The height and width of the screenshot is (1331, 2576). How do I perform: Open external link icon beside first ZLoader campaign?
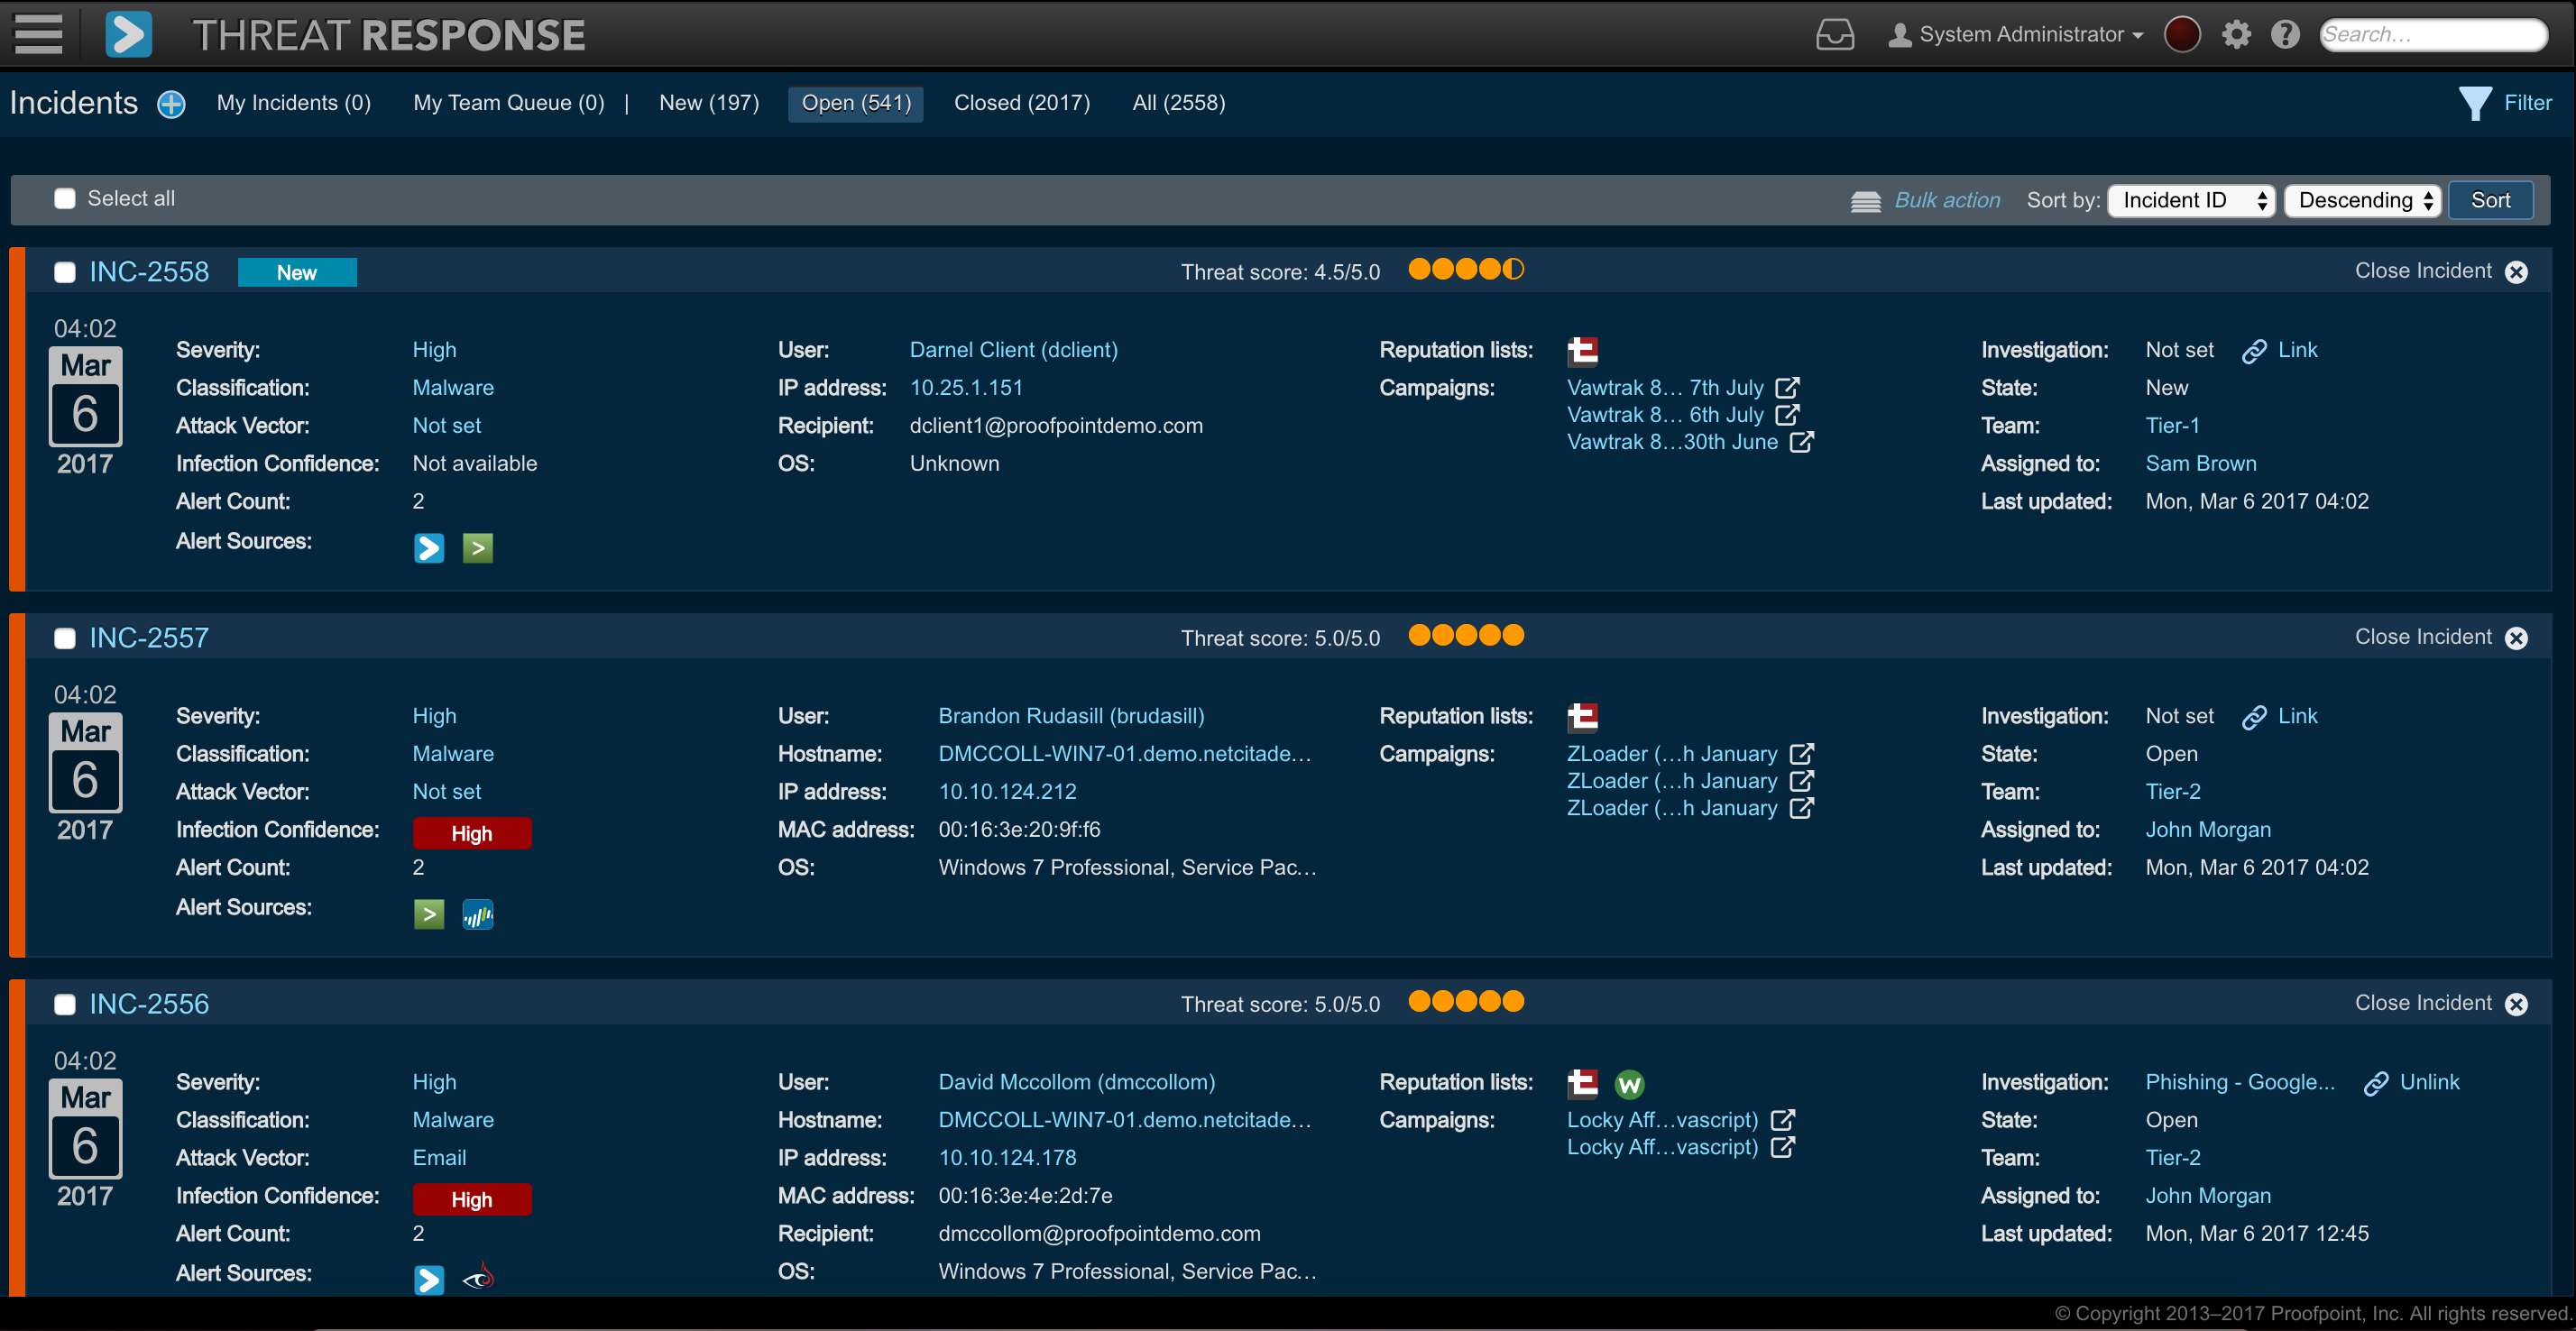(1801, 753)
